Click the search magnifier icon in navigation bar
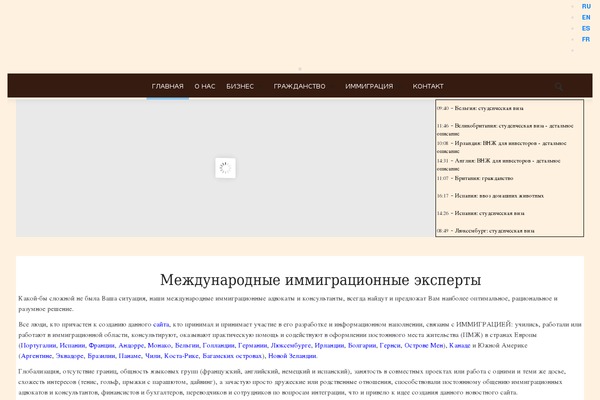 click(x=559, y=87)
